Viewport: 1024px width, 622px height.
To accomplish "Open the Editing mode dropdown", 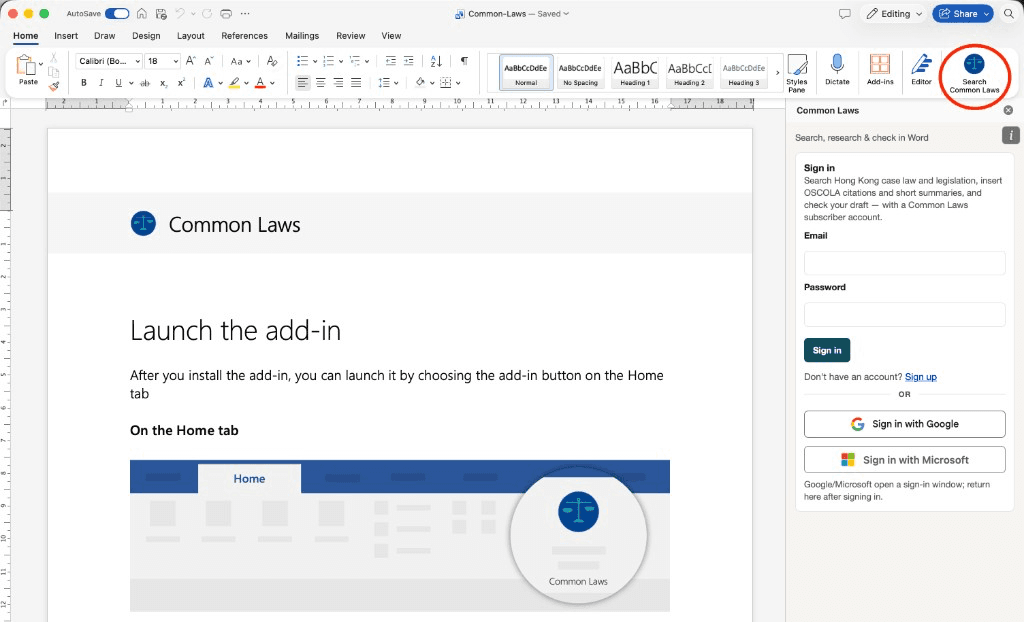I will [894, 14].
